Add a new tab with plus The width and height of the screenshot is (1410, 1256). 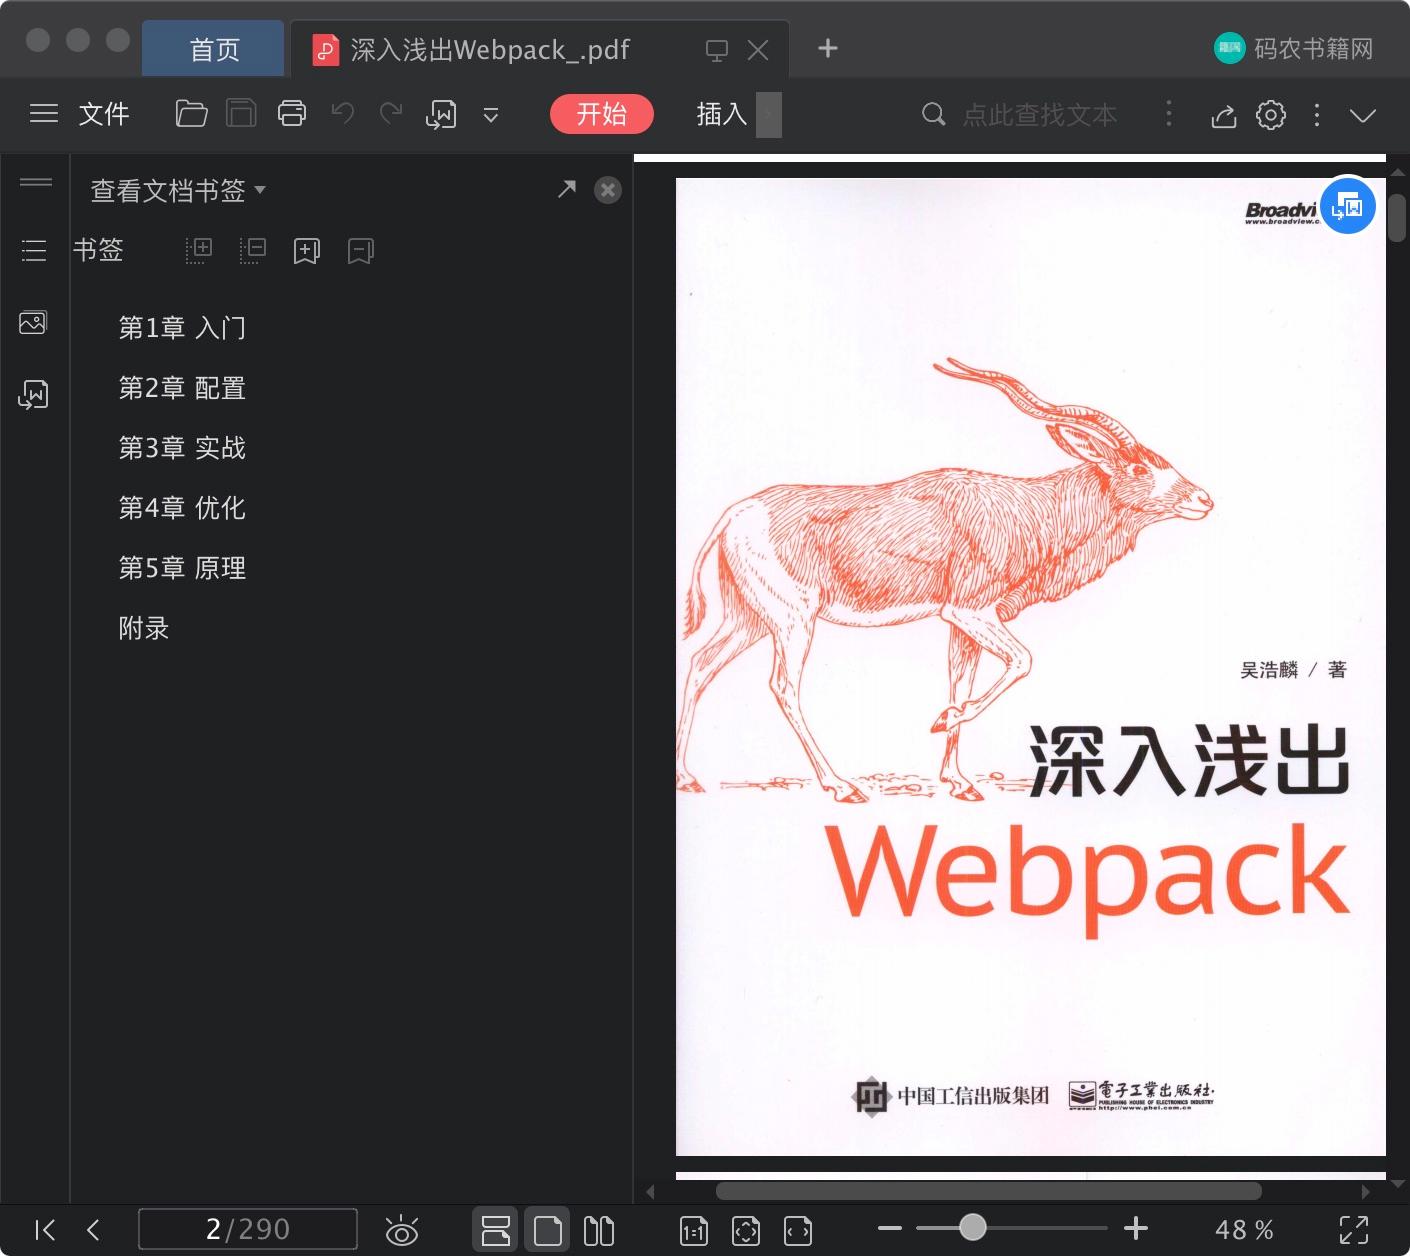(x=828, y=48)
